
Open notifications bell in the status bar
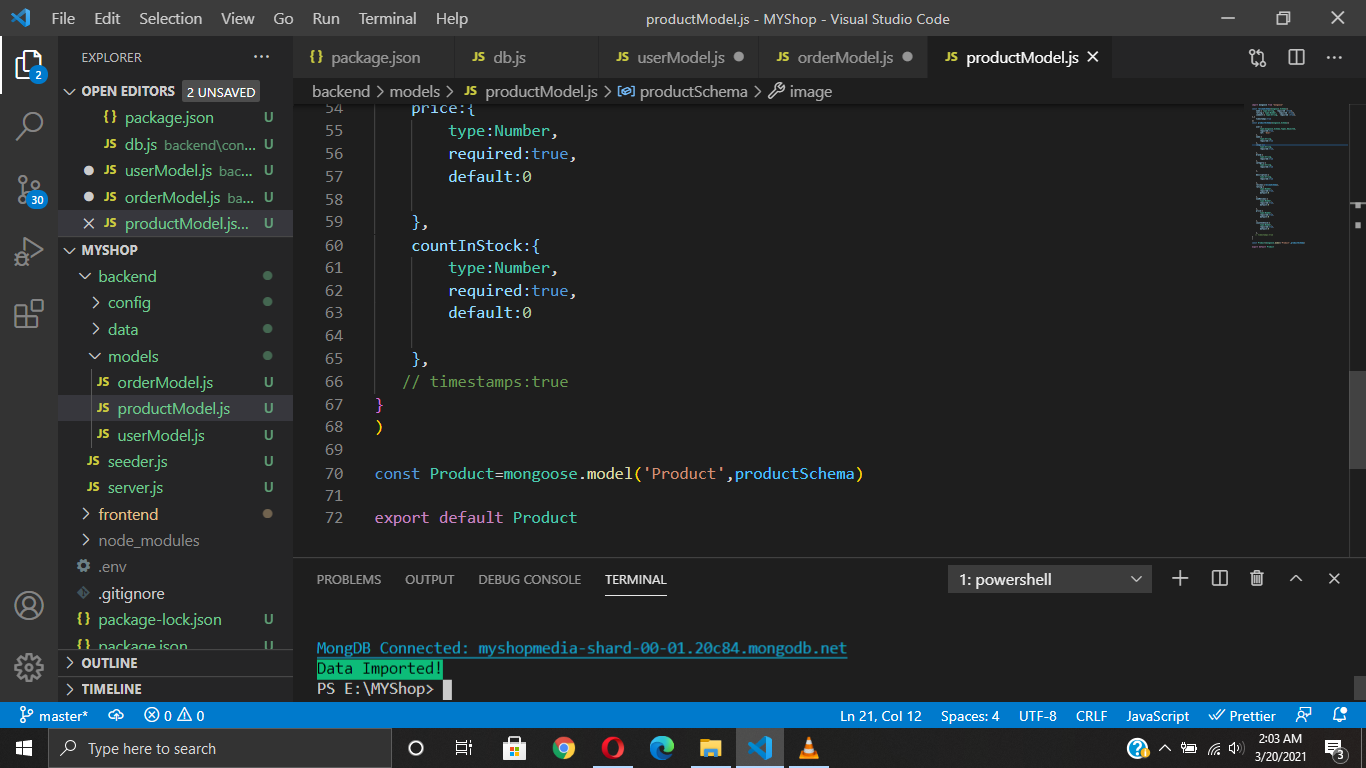1339,715
